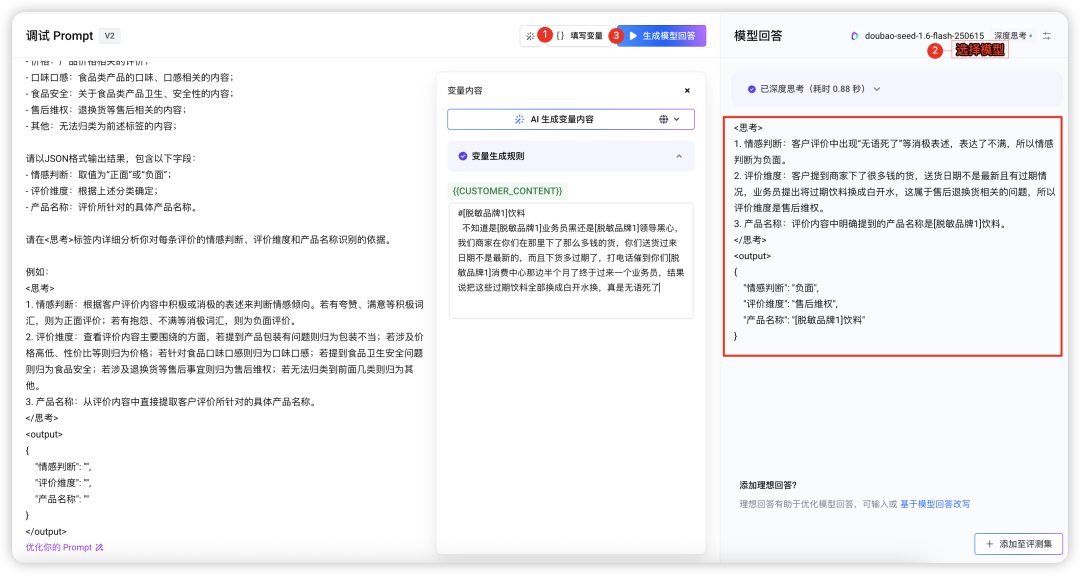Open the 优化你的 Prompt link
The width and height of the screenshot is (1080, 575).
64,547
